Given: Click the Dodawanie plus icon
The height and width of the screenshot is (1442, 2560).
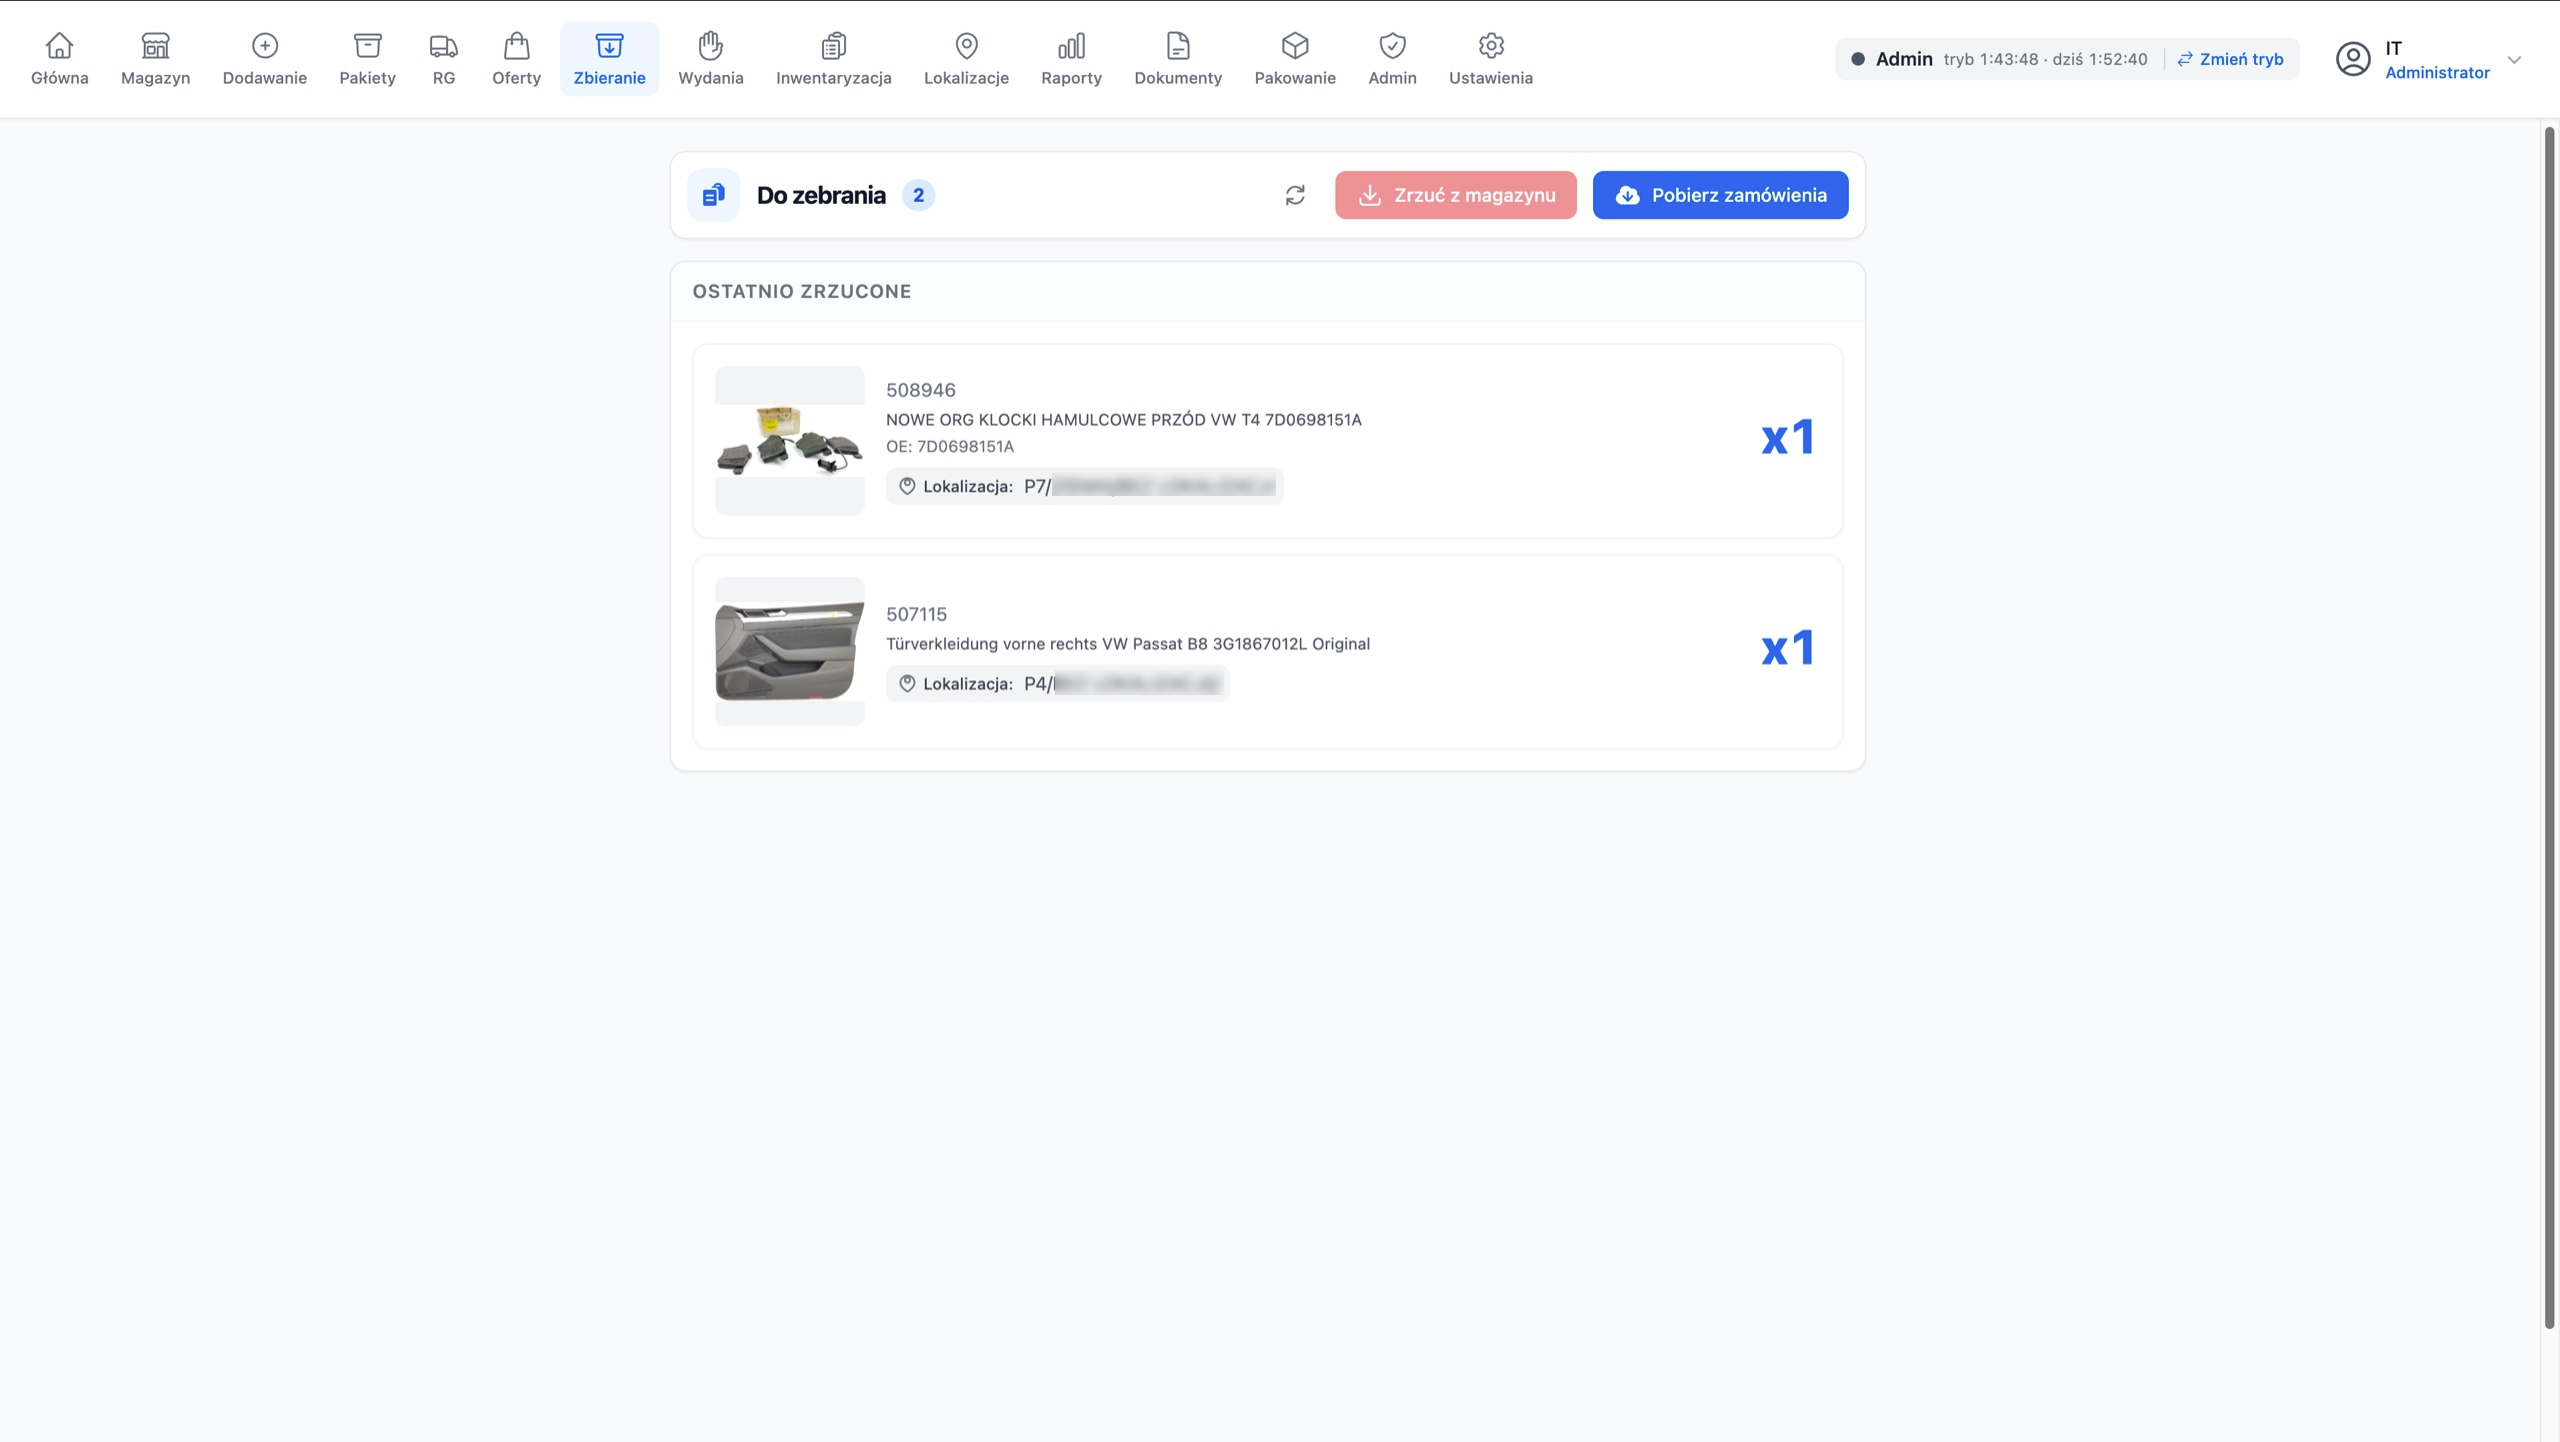Looking at the screenshot, I should 265,46.
